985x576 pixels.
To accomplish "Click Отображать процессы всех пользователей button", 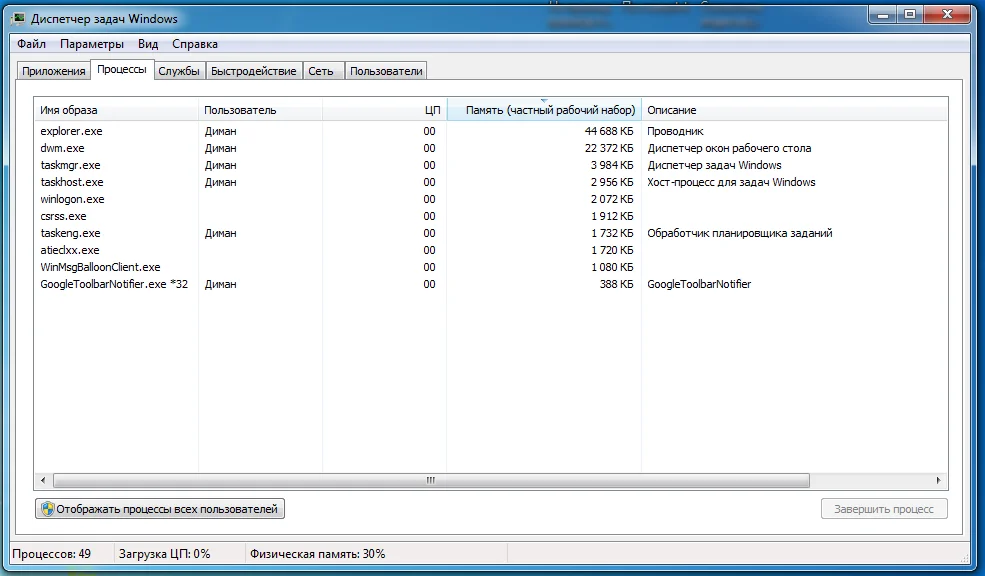I will coord(160,509).
